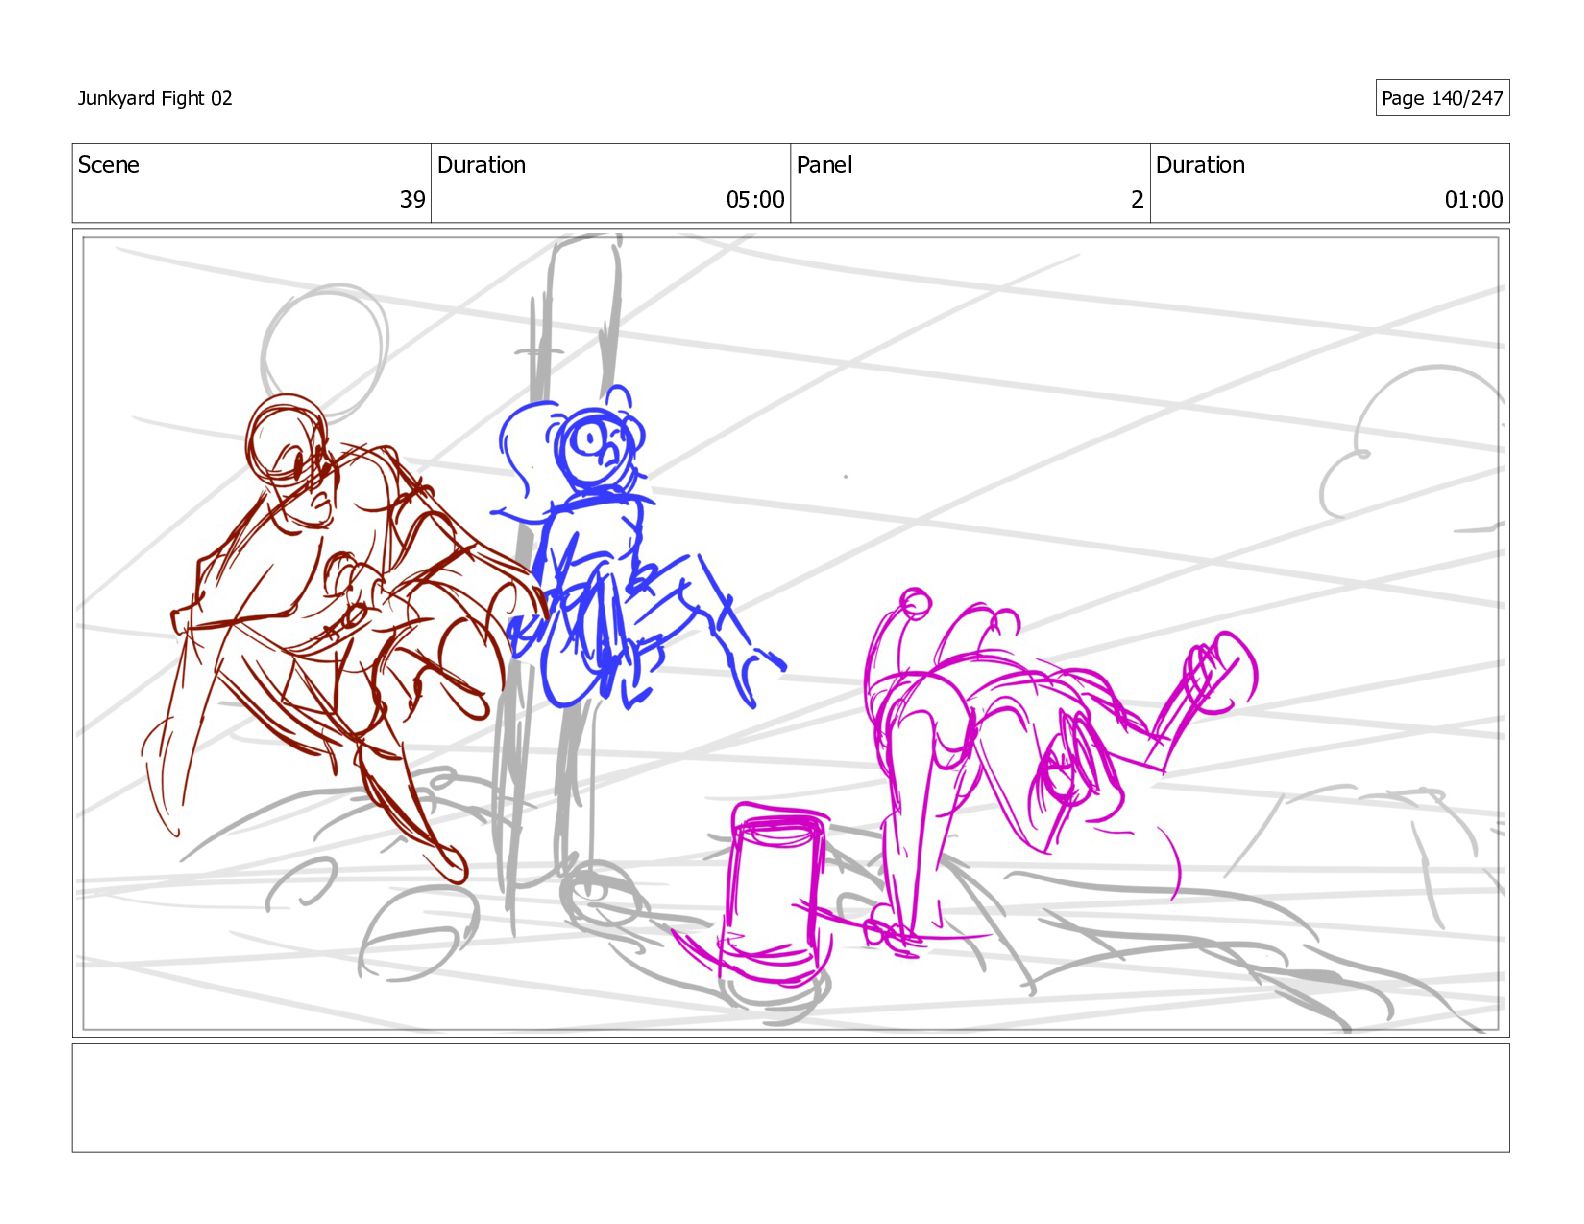This screenshot has height=1224, width=1584.
Task: Click the 'Scene' header label
Action: pyautogui.click(x=109, y=165)
